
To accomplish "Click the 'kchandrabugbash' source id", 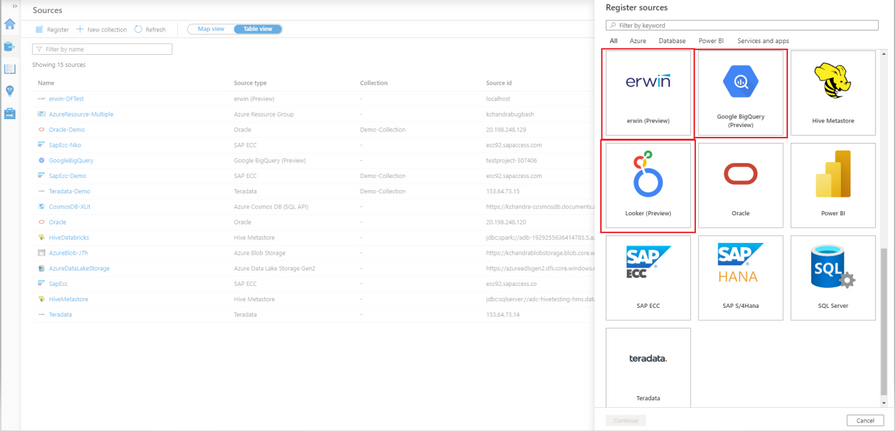I will (509, 114).
